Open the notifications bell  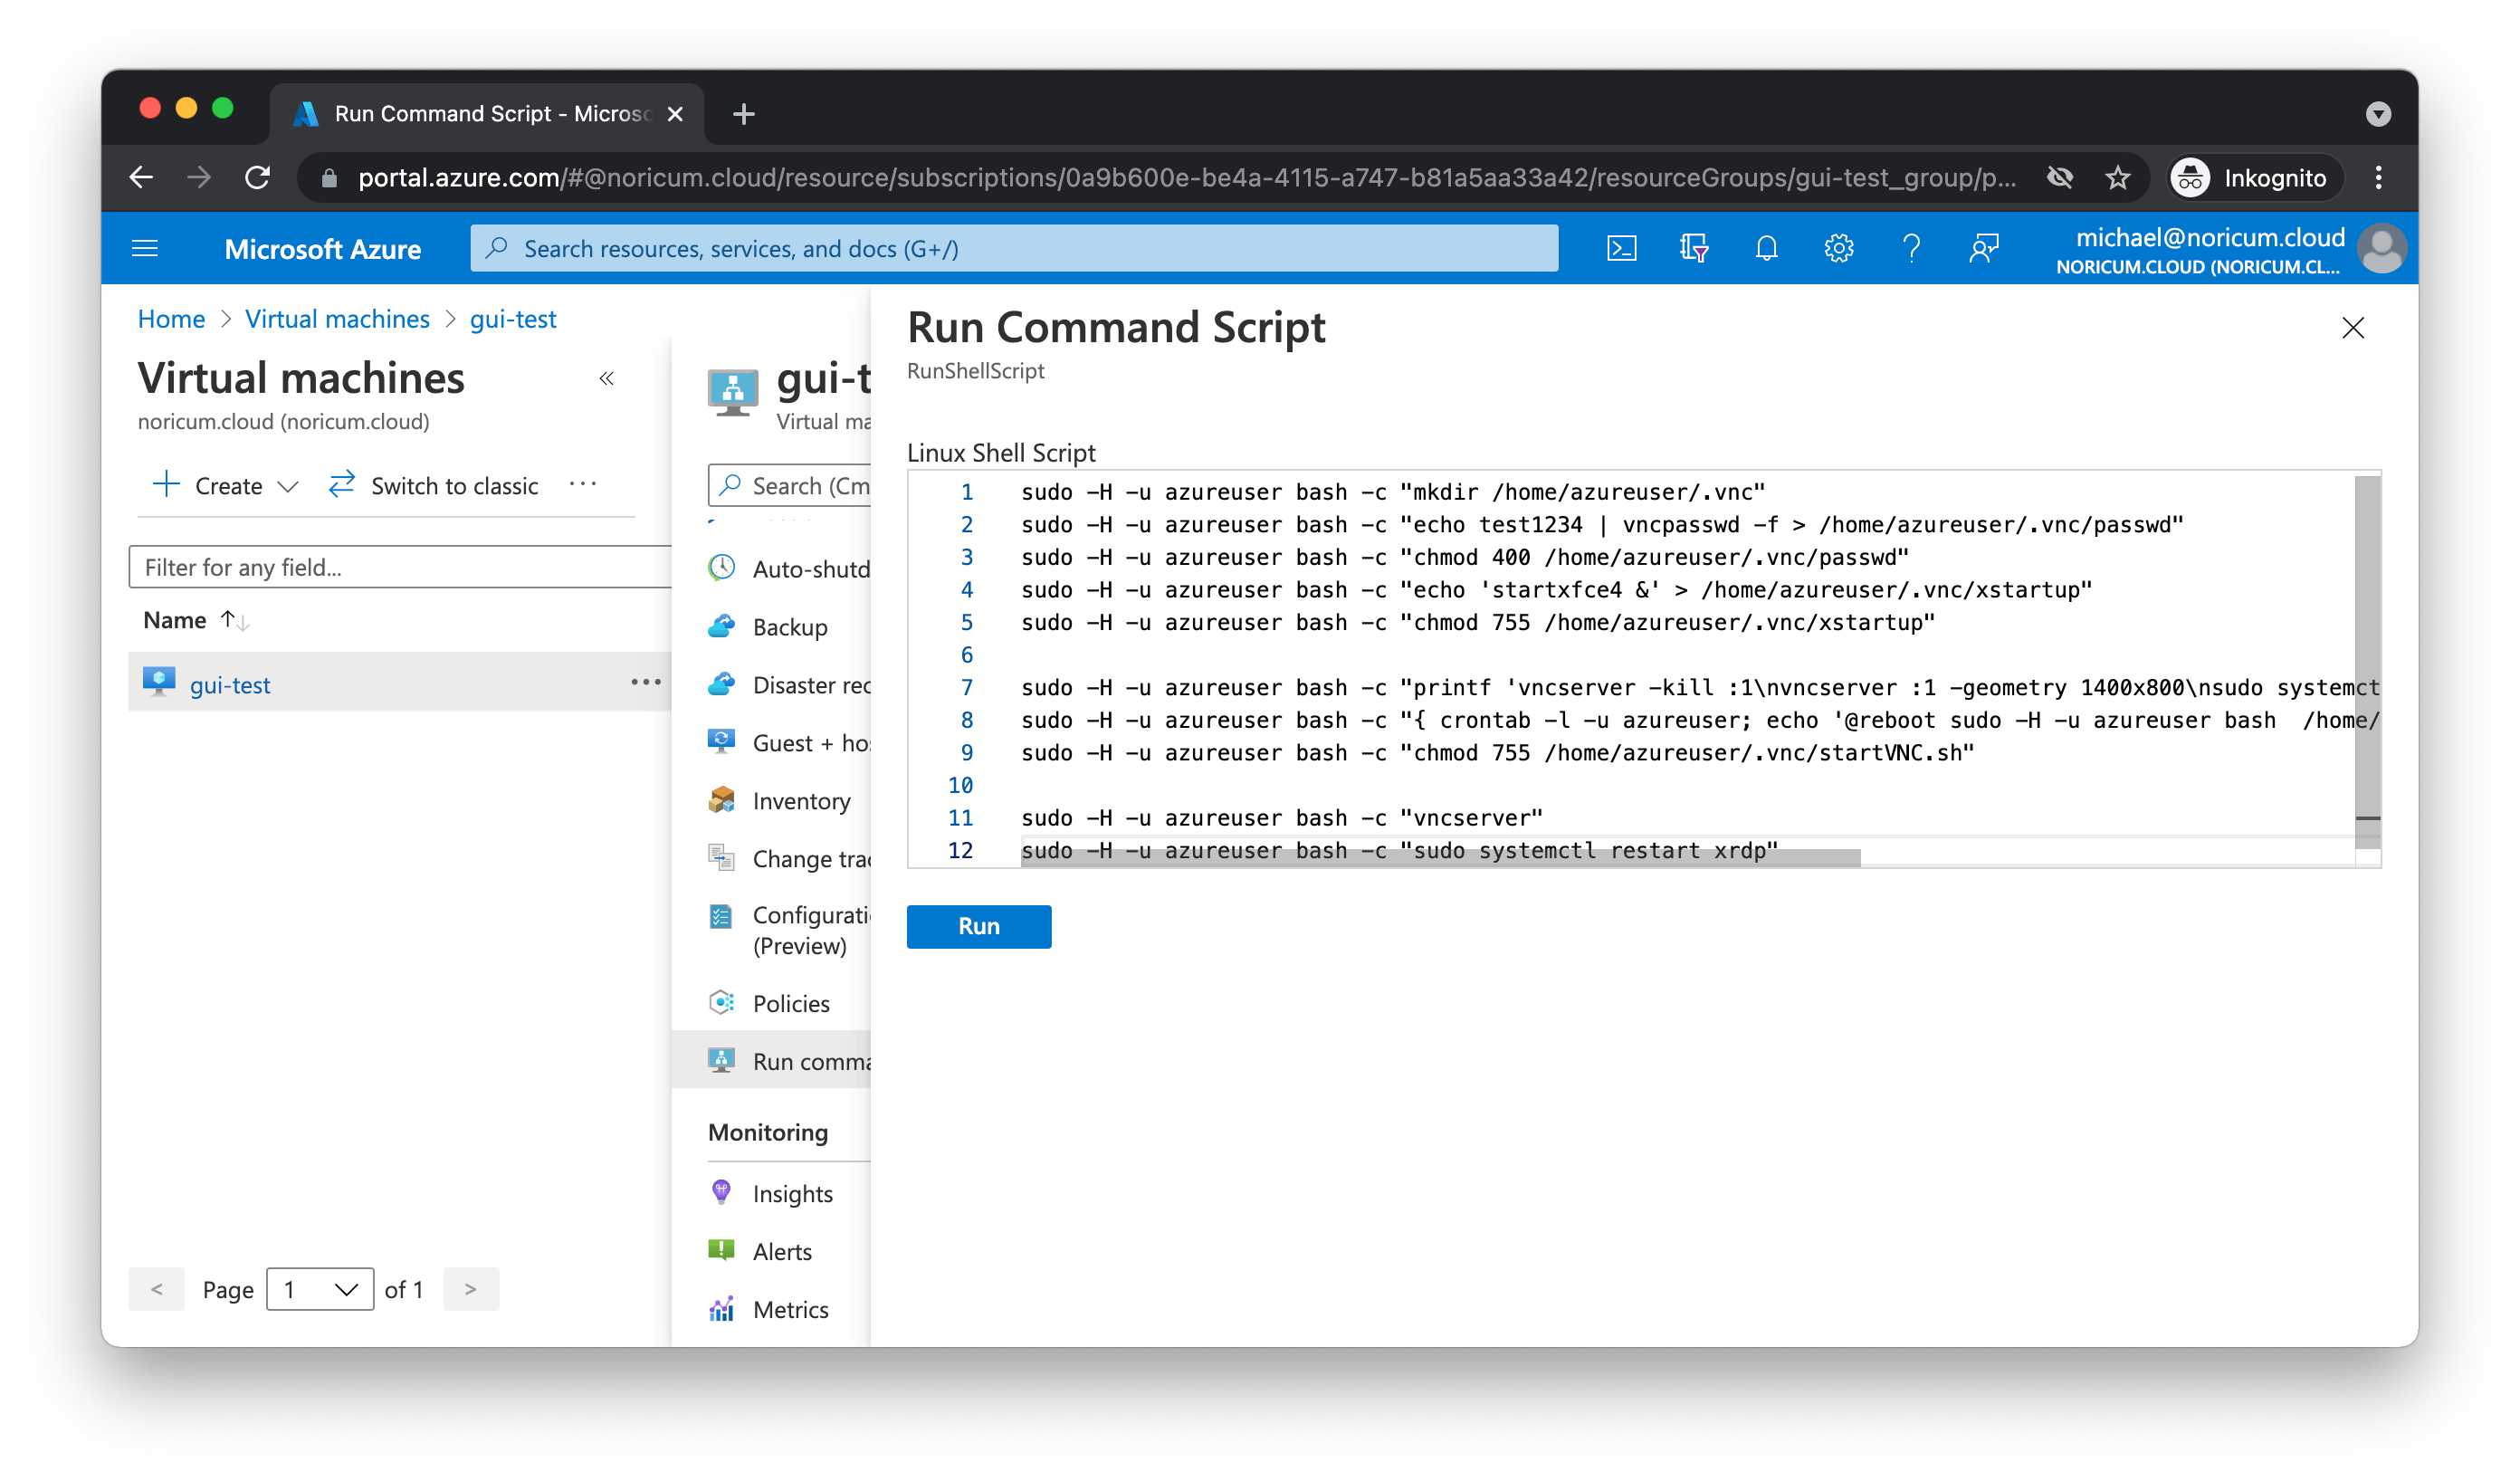[1766, 248]
